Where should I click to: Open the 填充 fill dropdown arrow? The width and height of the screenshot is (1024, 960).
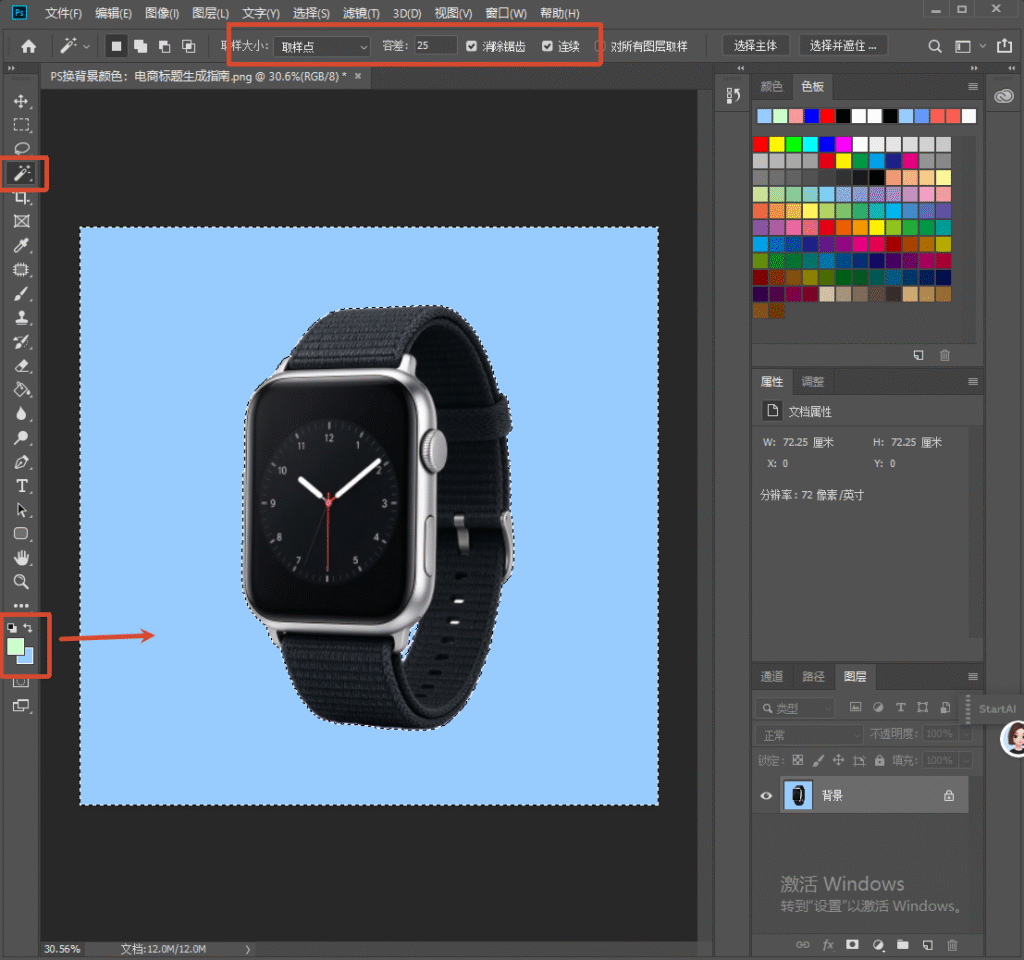click(x=966, y=760)
